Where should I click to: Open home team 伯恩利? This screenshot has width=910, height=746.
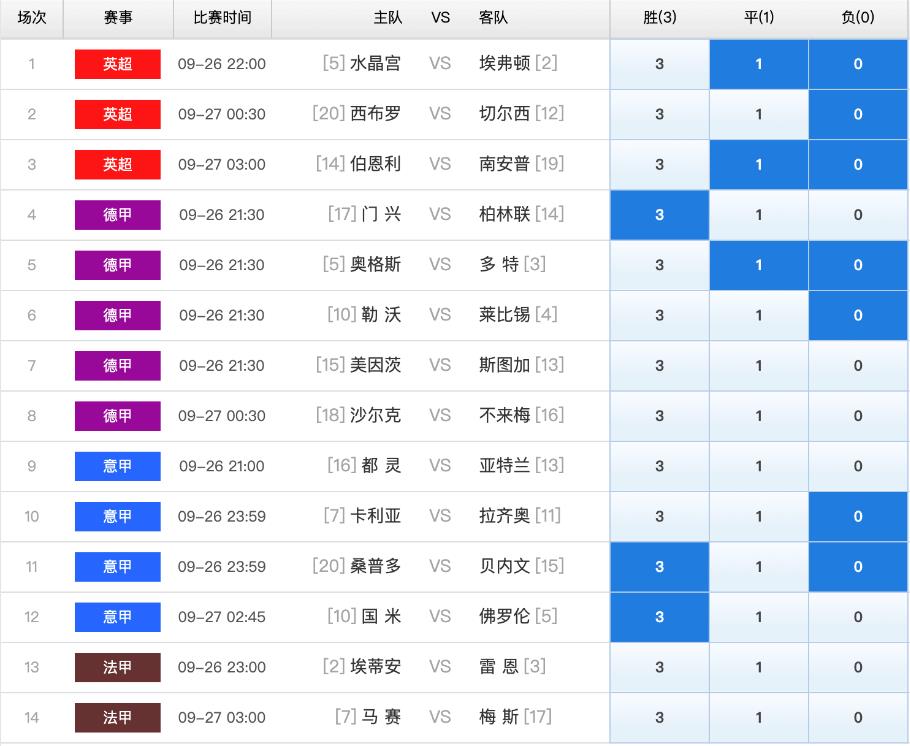tap(375, 164)
